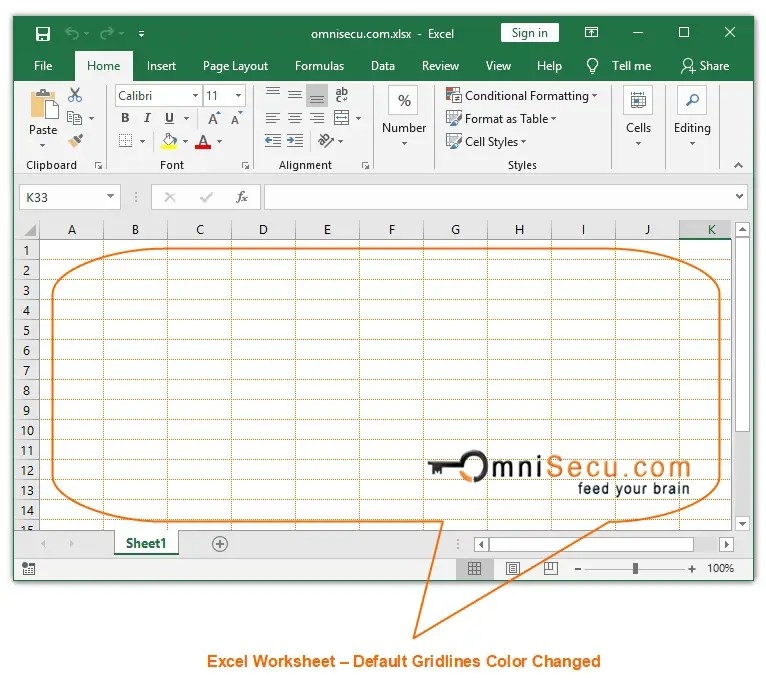Click the Cut scissors icon
The image size is (766, 680).
[x=75, y=96]
